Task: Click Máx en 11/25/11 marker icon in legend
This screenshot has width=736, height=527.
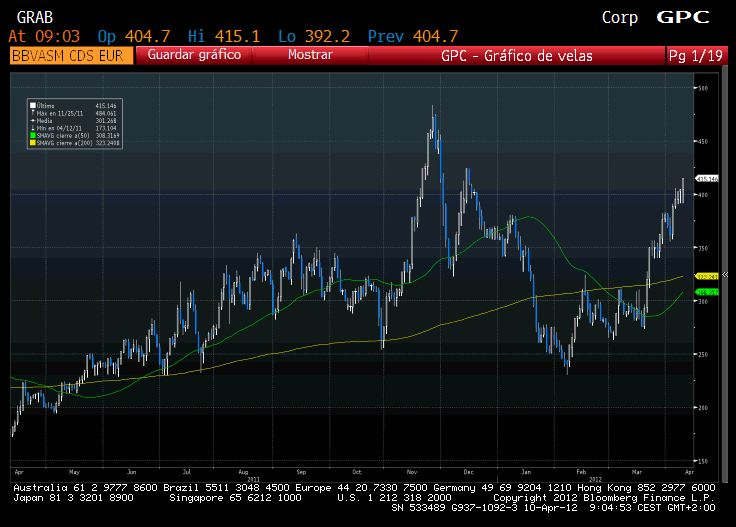Action: pos(33,113)
